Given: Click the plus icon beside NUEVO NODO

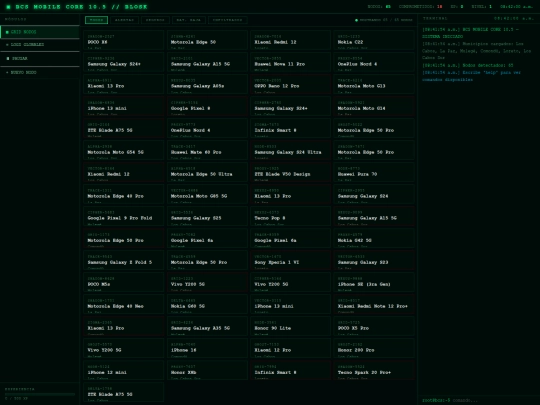Looking at the screenshot, I should coord(7,73).
